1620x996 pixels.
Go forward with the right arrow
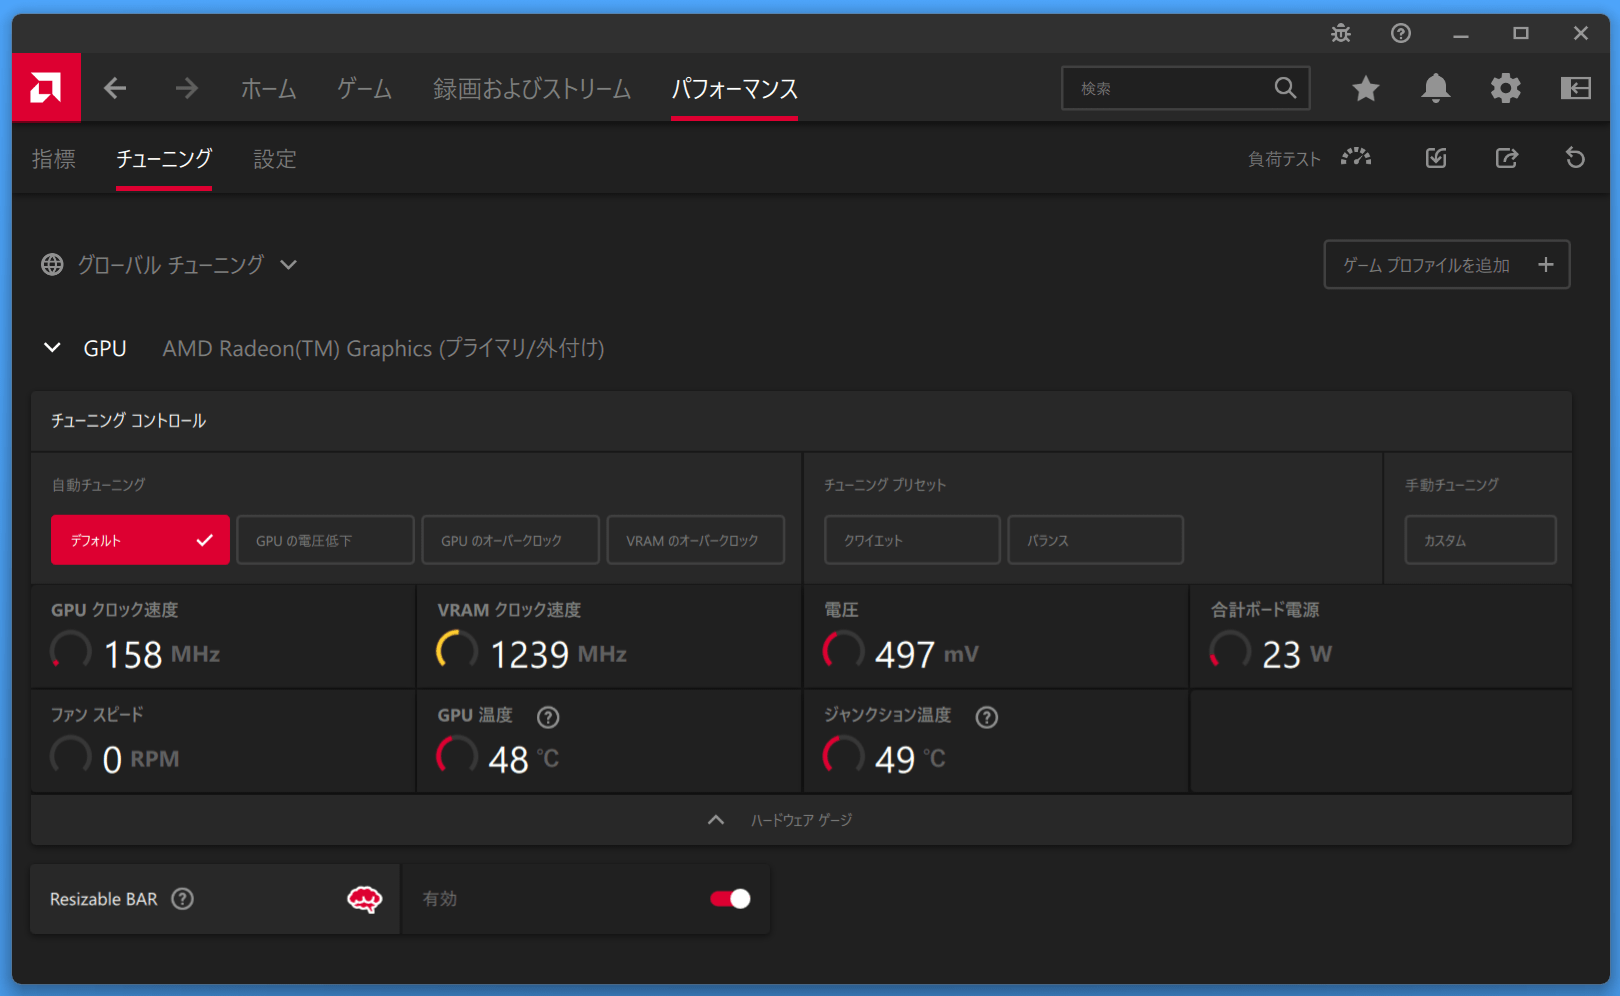click(187, 88)
